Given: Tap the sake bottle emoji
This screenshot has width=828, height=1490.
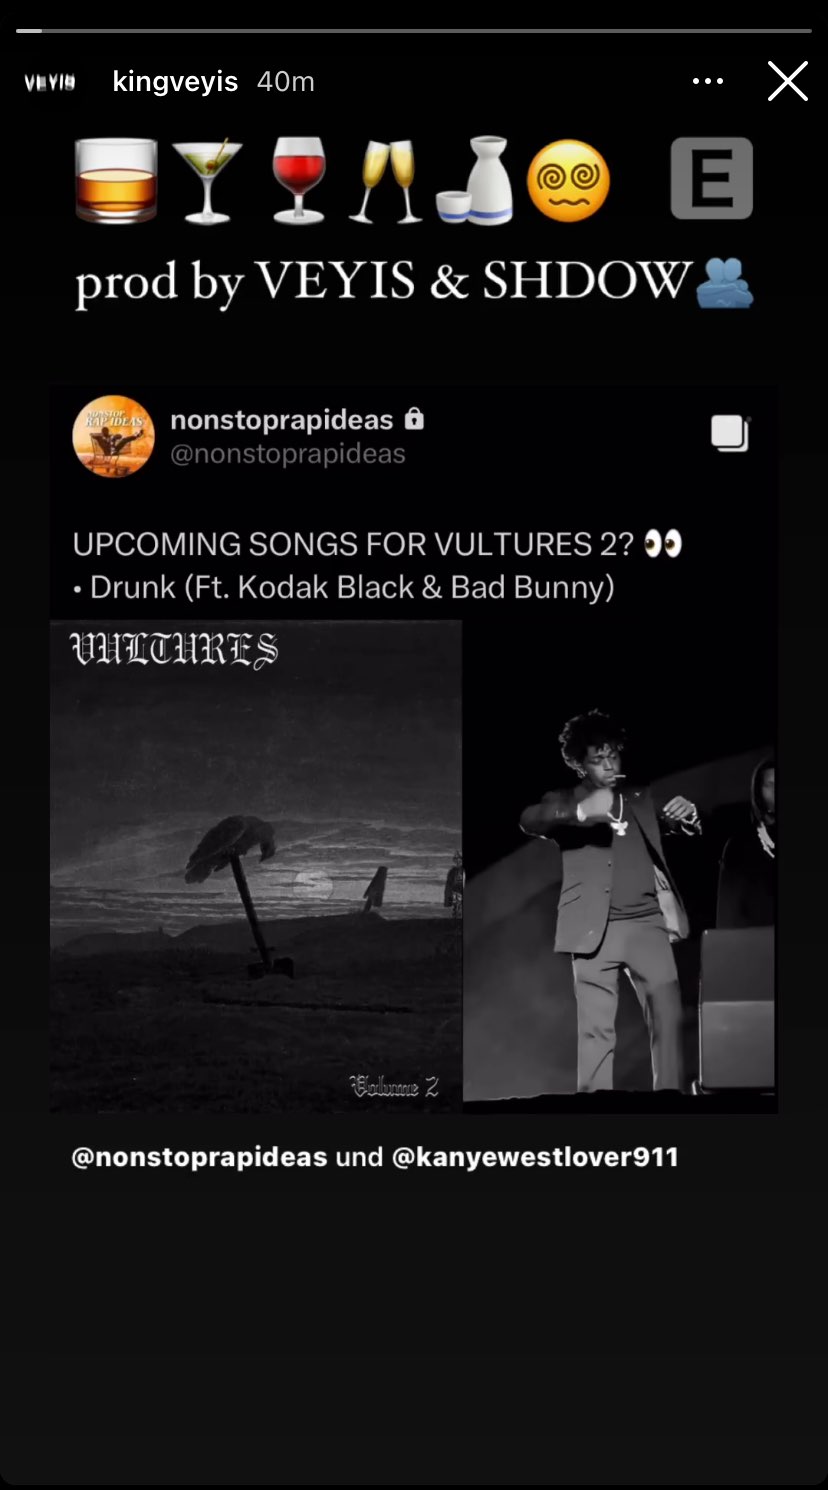Looking at the screenshot, I should click(x=475, y=181).
